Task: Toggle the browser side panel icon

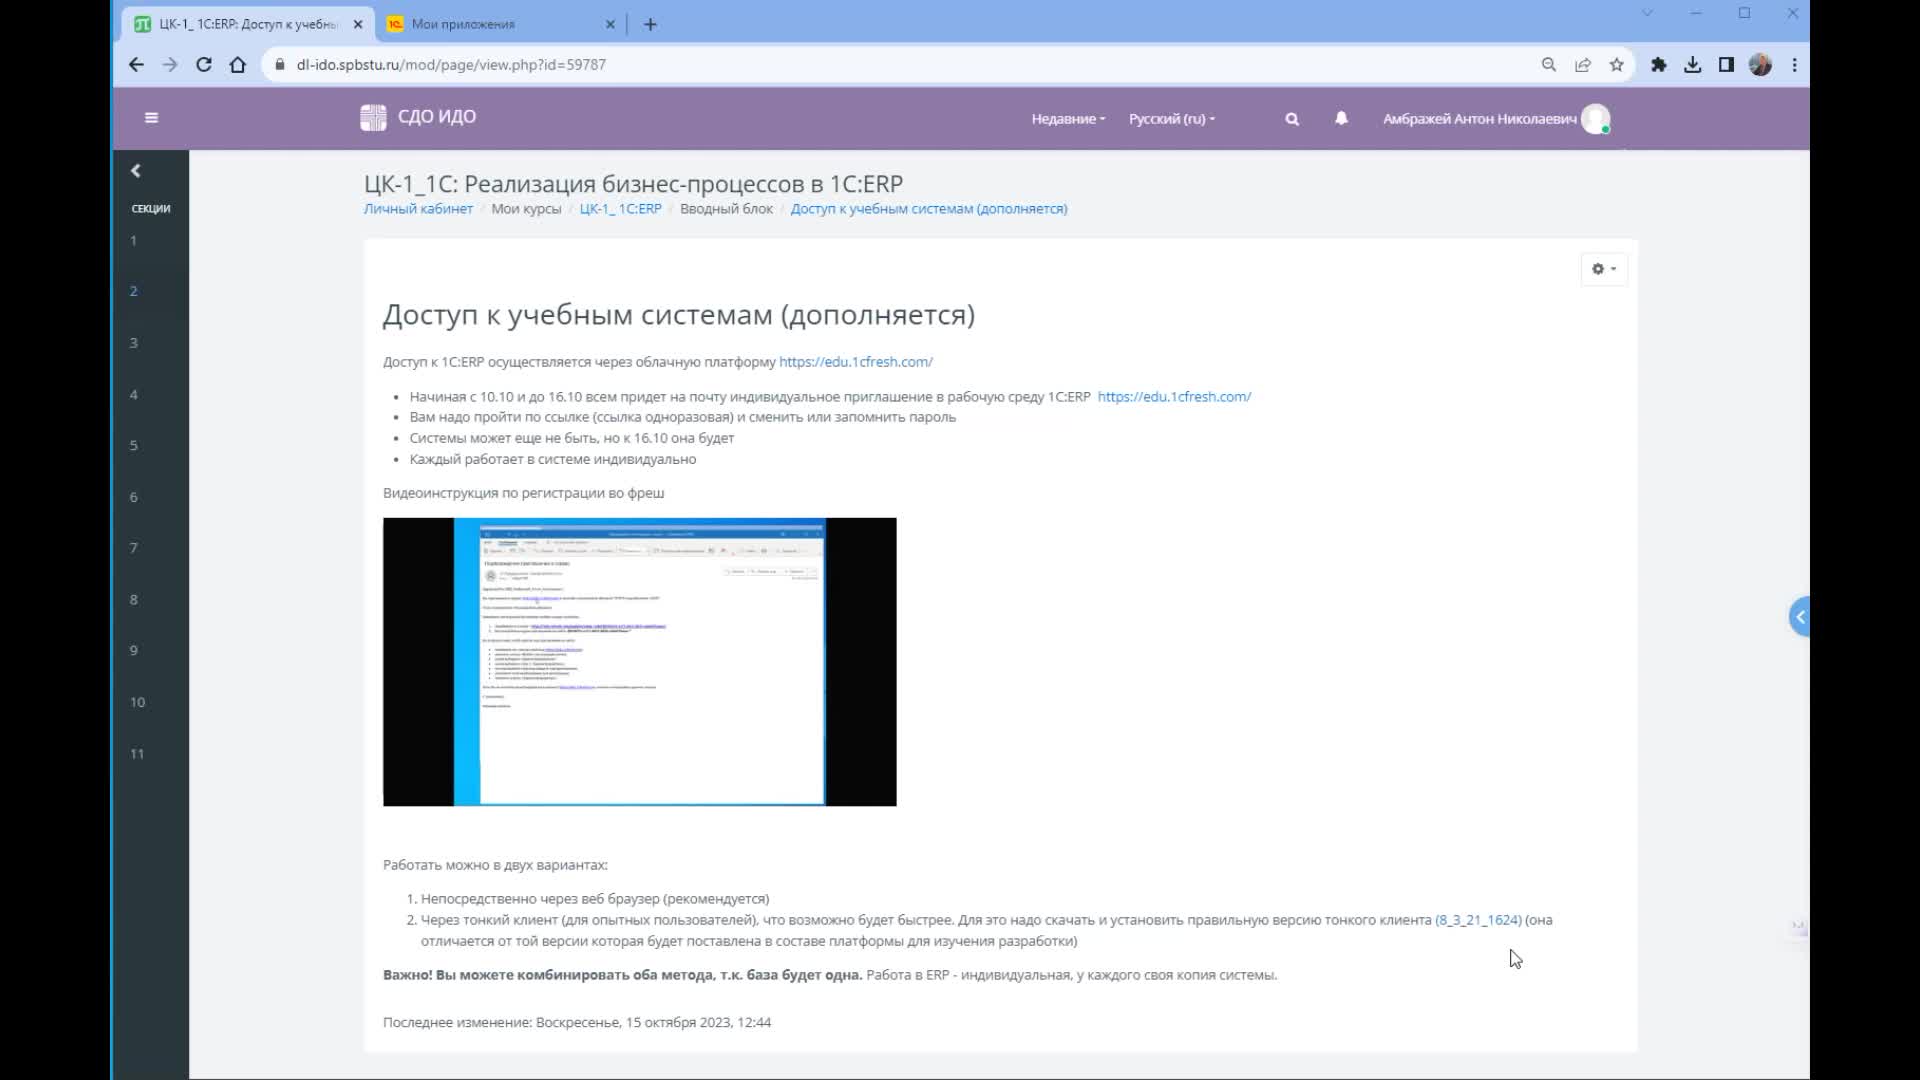Action: [x=1727, y=65]
